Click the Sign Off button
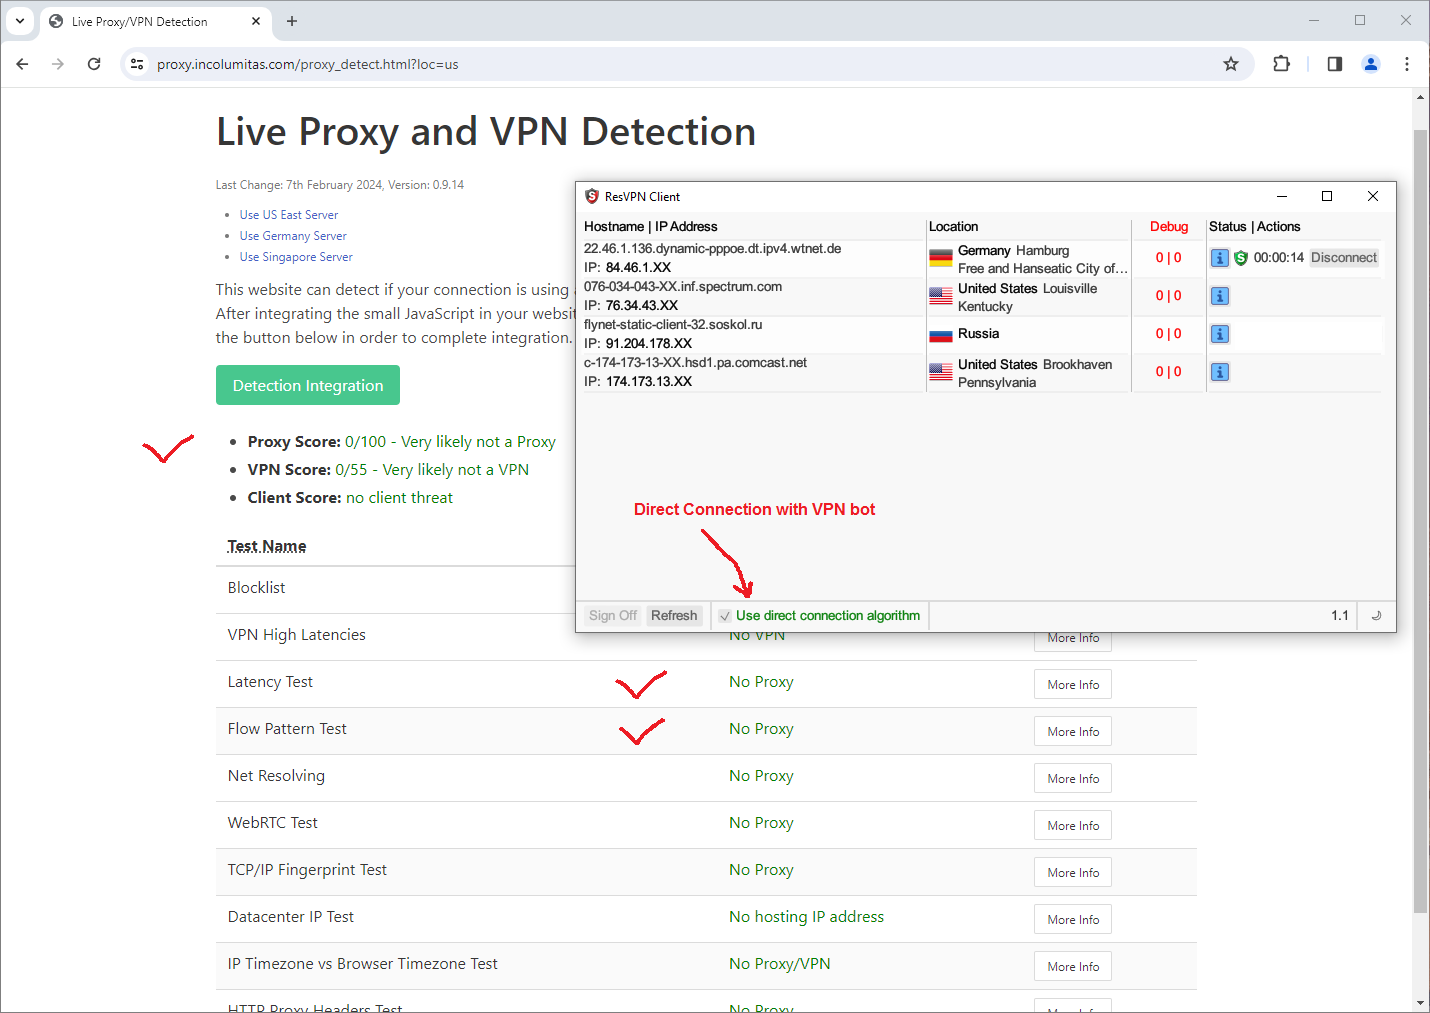 tap(613, 616)
